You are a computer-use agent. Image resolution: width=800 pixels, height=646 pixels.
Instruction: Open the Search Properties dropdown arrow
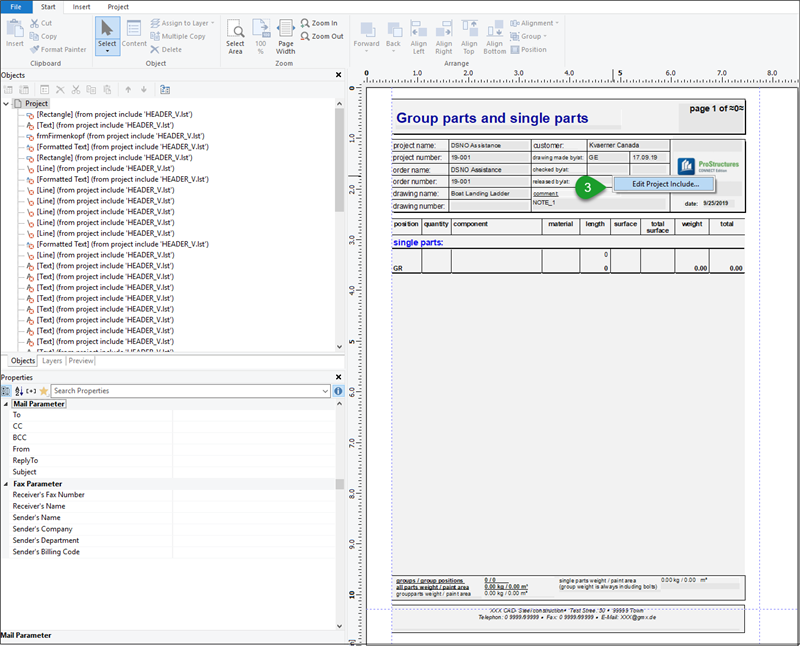click(x=325, y=391)
